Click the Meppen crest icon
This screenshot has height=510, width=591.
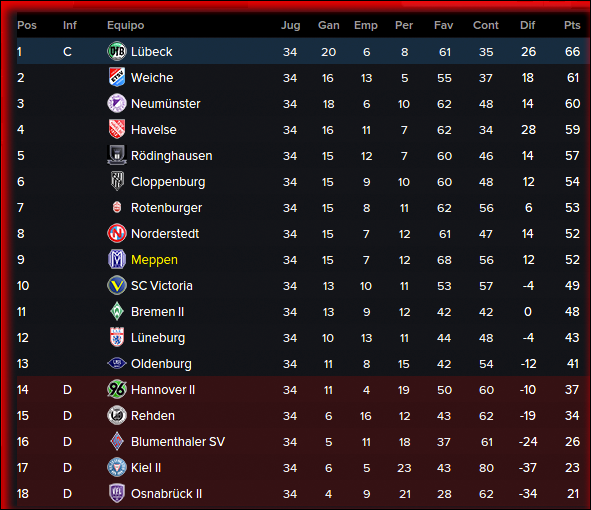[117, 259]
